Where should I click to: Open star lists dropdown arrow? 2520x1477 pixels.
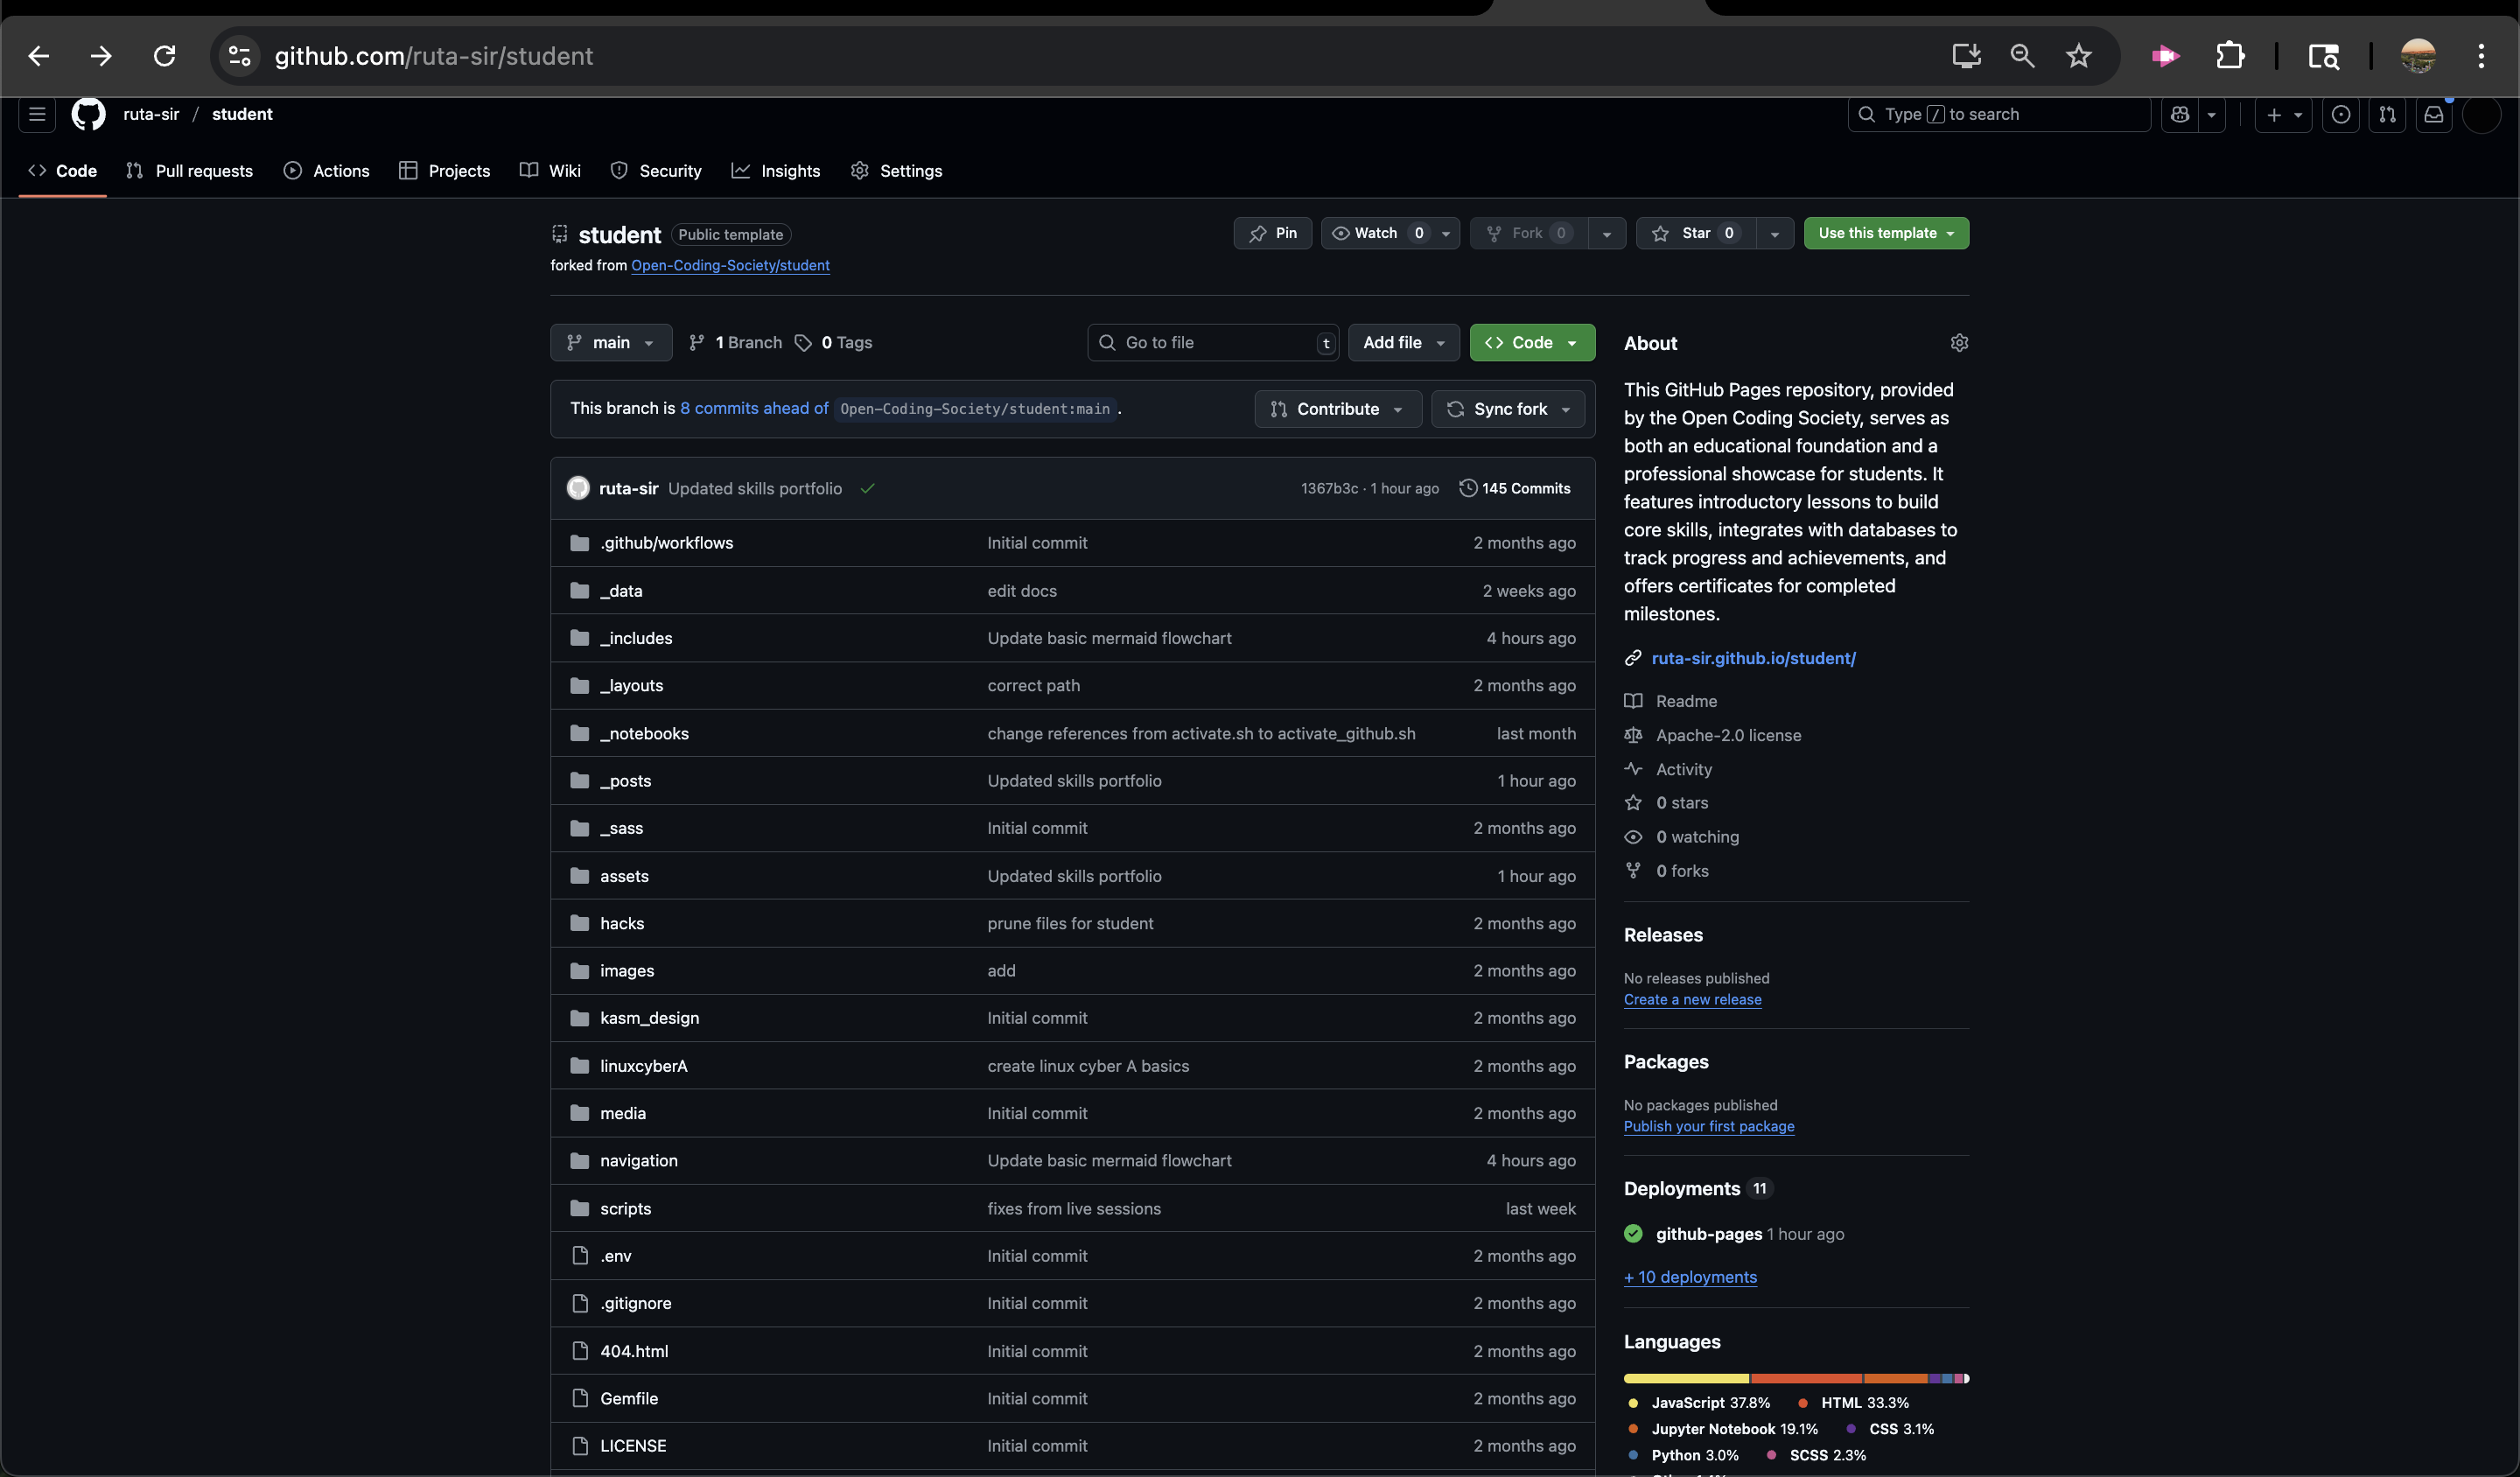tap(1775, 233)
